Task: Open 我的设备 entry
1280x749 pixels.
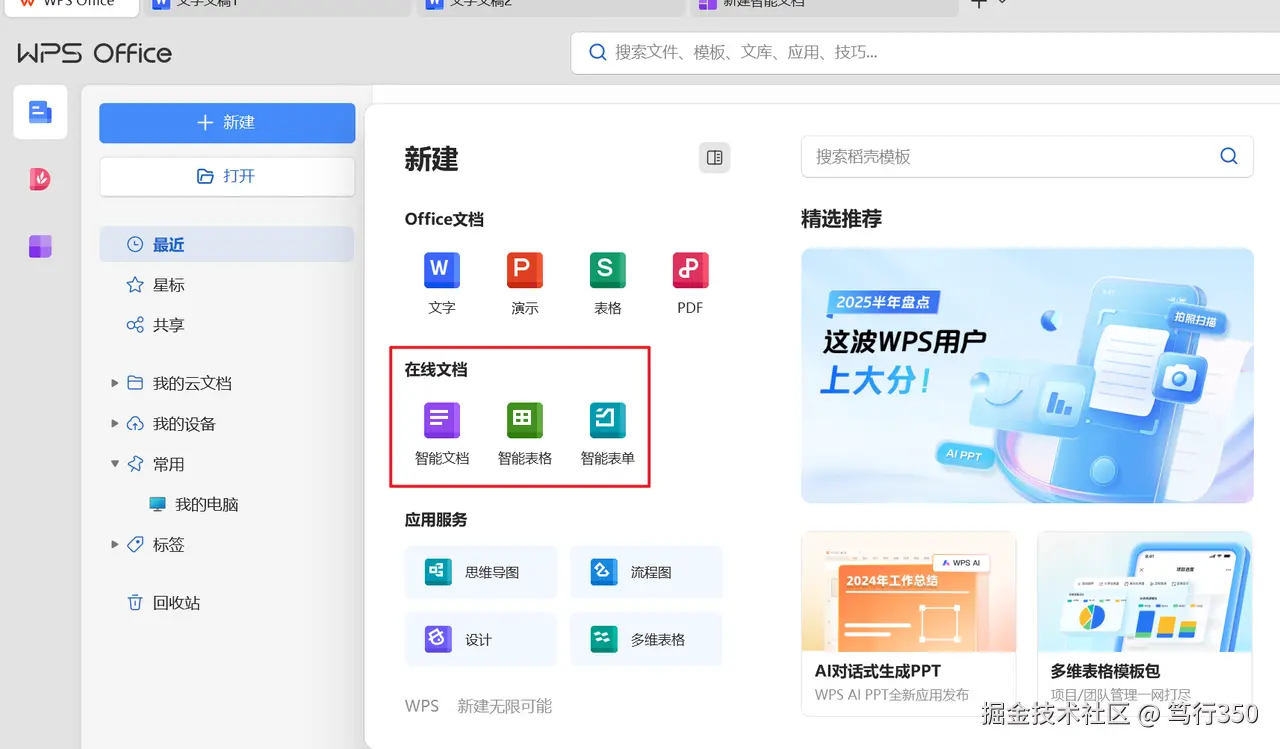Action: pyautogui.click(x=184, y=424)
